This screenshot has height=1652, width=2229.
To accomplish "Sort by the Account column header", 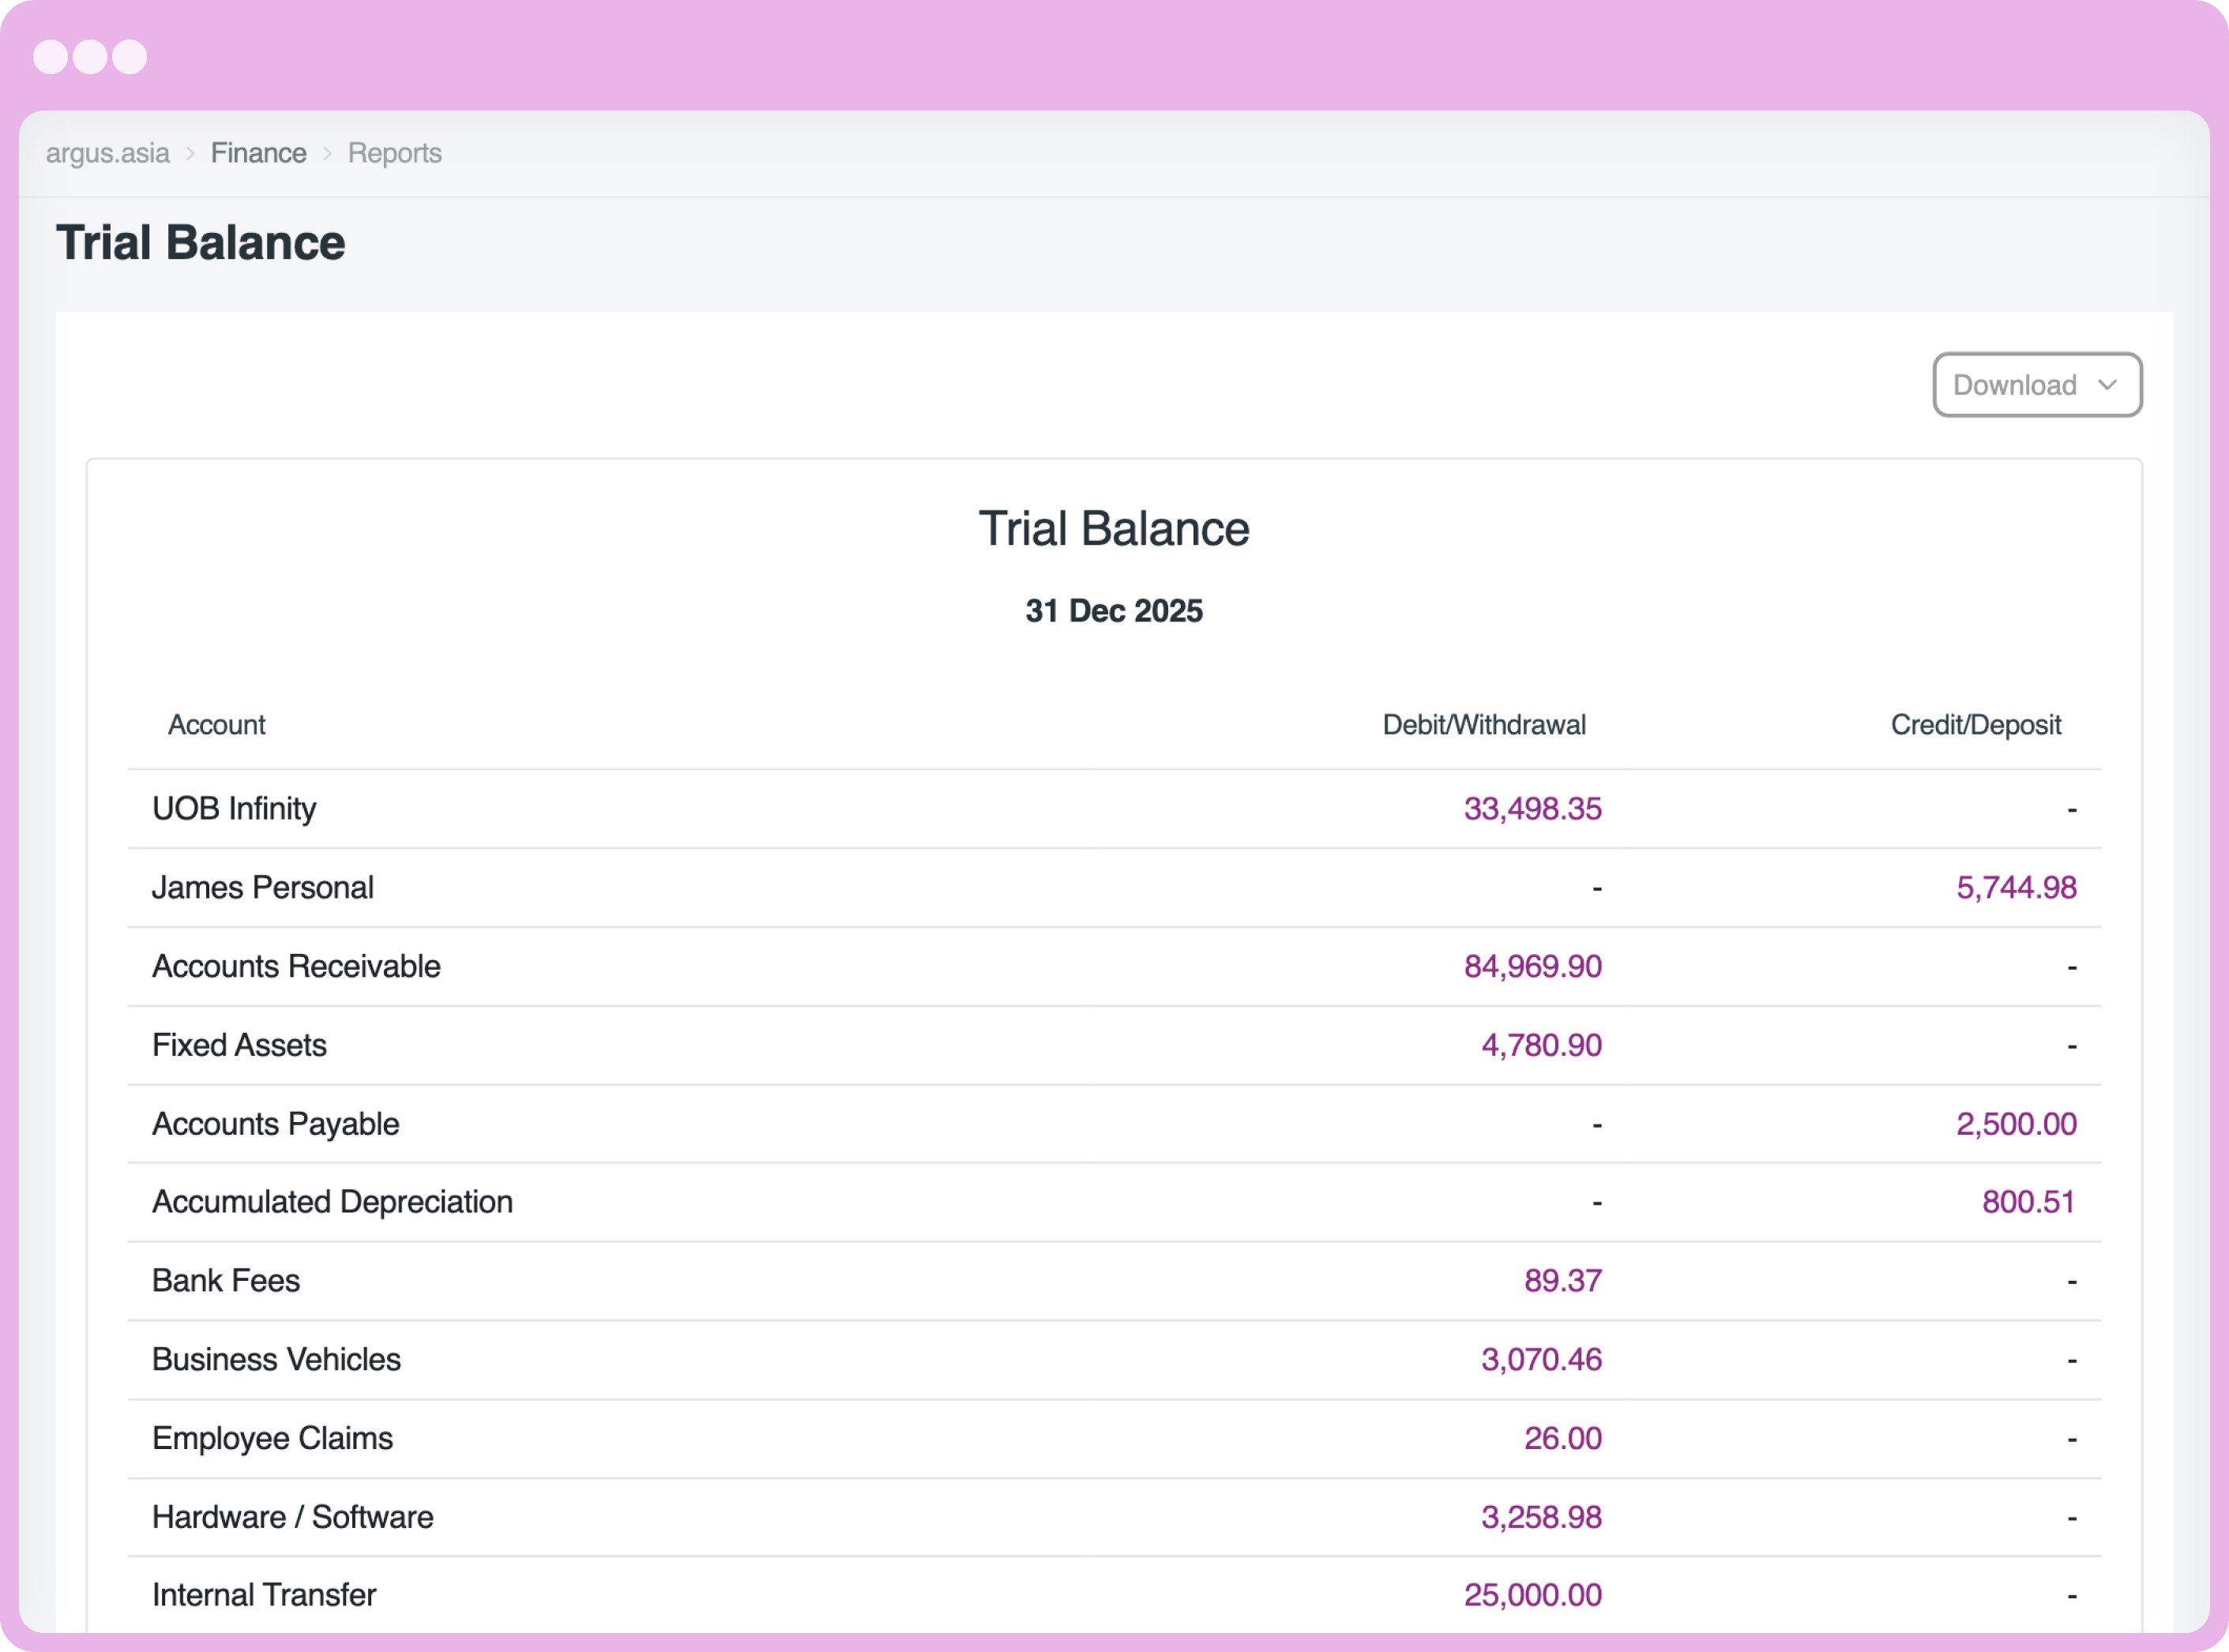I will (217, 725).
